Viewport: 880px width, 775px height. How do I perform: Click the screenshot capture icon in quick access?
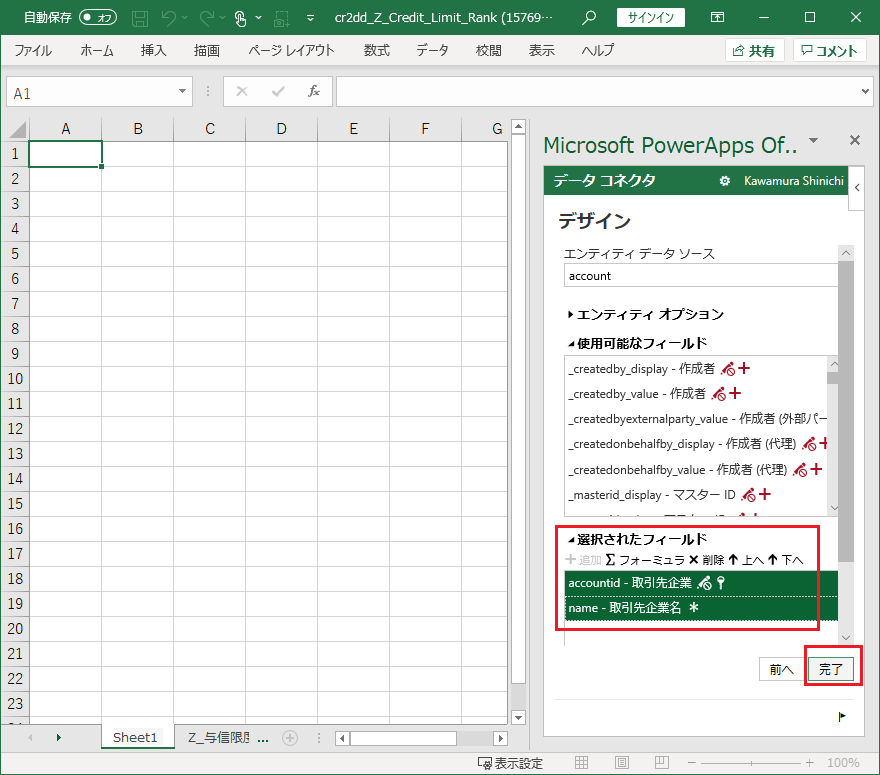point(281,18)
